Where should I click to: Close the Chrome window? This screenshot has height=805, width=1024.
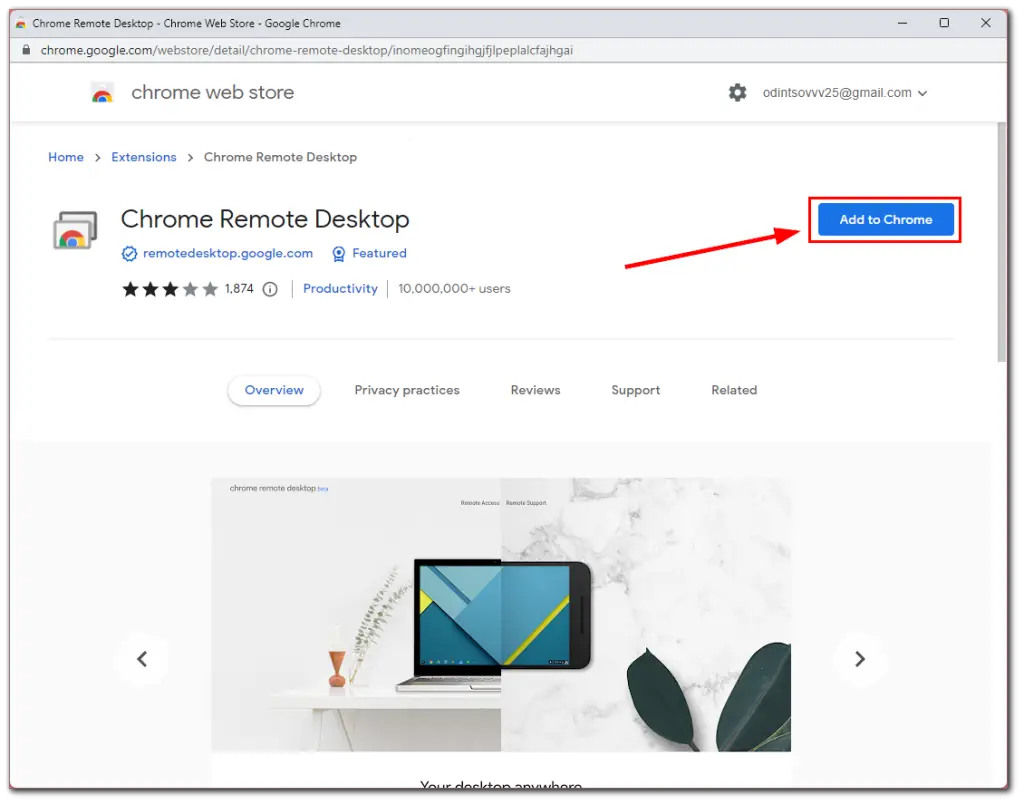tap(986, 23)
